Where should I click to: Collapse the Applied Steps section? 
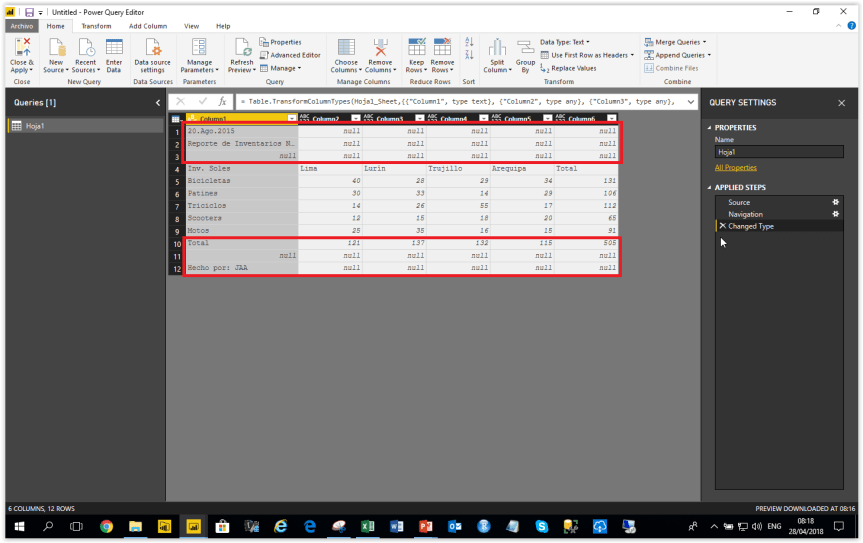coord(710,187)
